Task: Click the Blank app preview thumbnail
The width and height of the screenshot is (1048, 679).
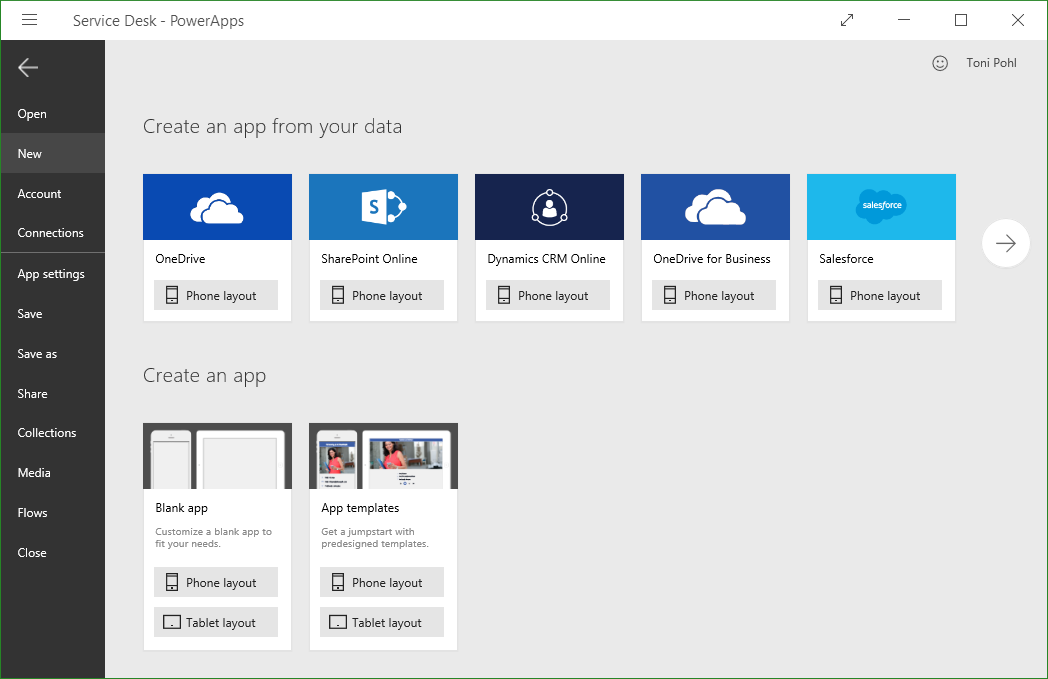Action: point(217,456)
